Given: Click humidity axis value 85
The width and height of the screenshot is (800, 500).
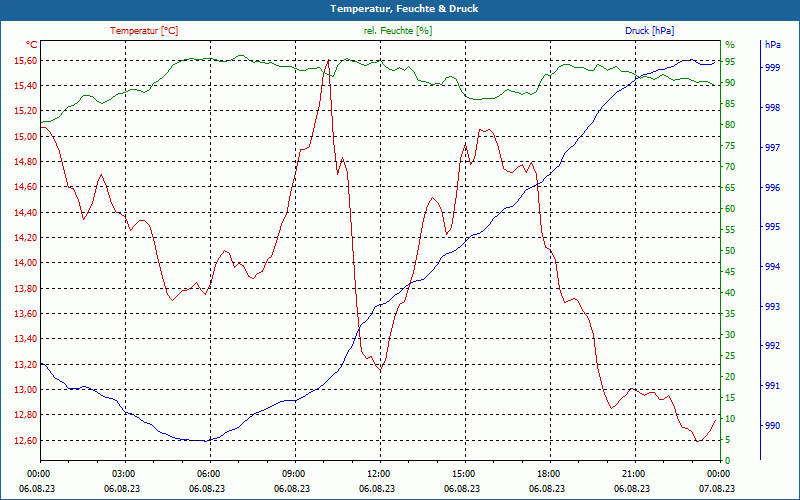Looking at the screenshot, I should [x=730, y=104].
